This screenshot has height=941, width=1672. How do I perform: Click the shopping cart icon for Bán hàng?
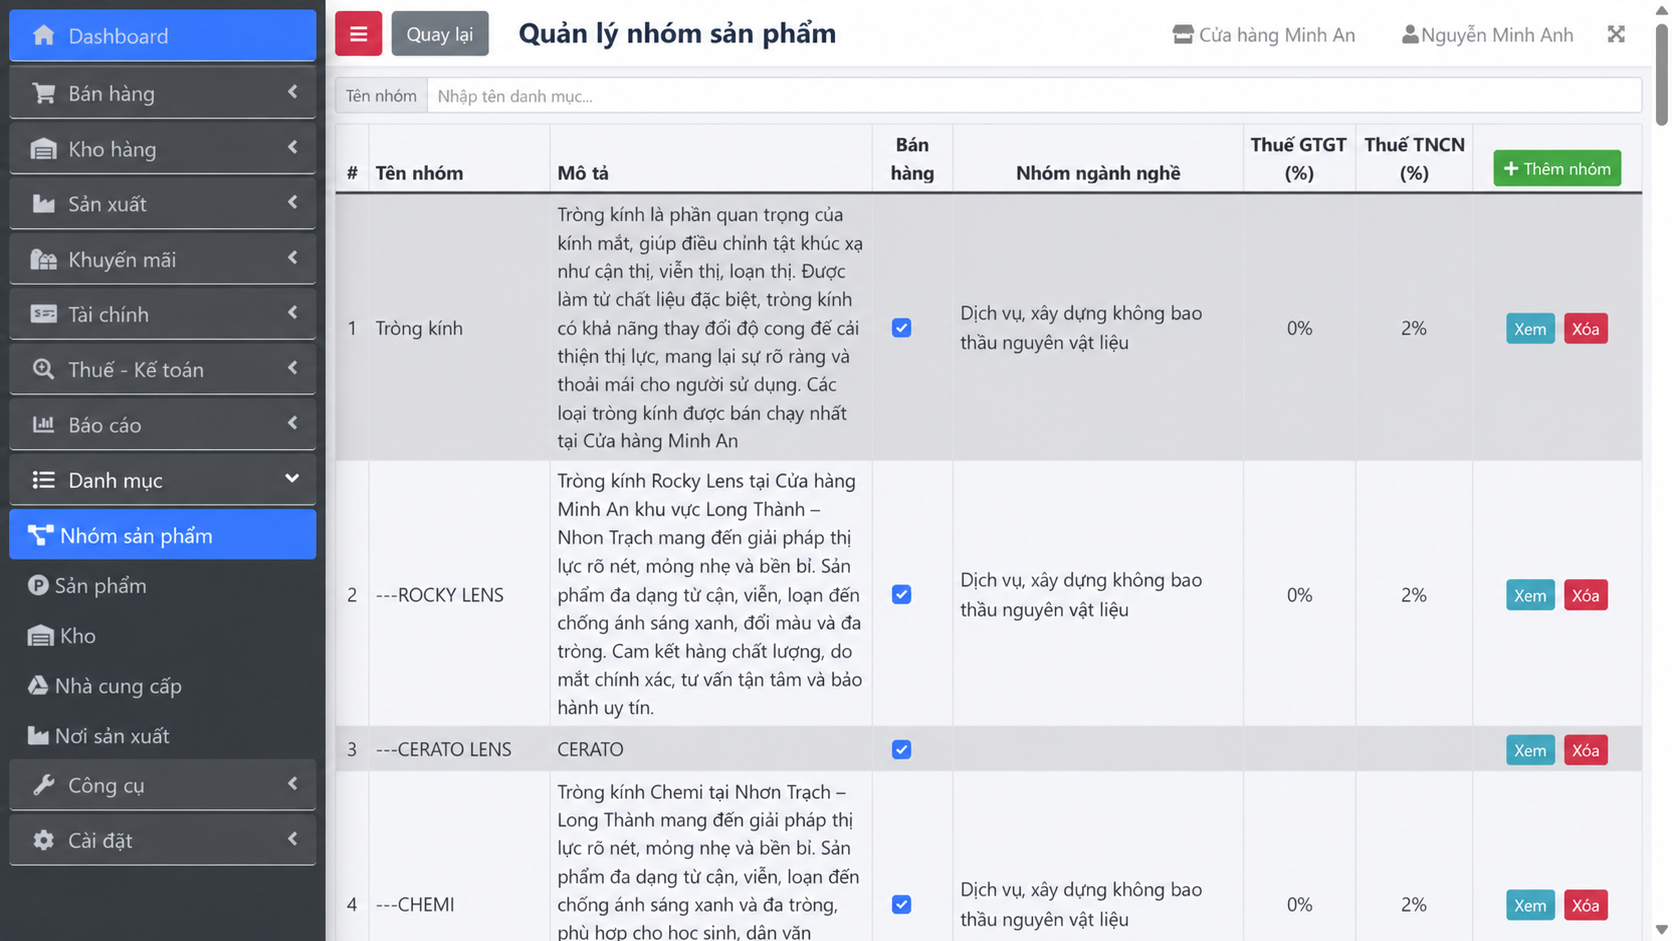tap(43, 93)
